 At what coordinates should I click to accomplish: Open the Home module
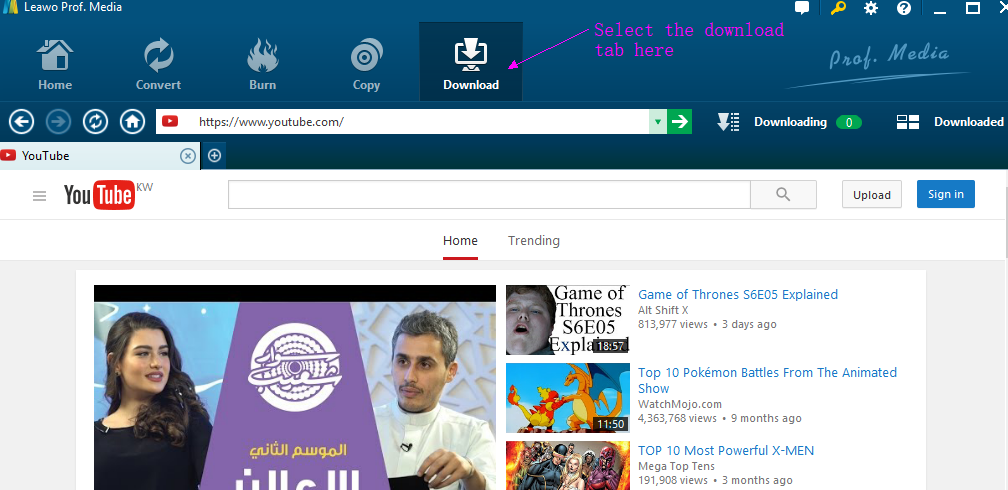click(x=55, y=64)
